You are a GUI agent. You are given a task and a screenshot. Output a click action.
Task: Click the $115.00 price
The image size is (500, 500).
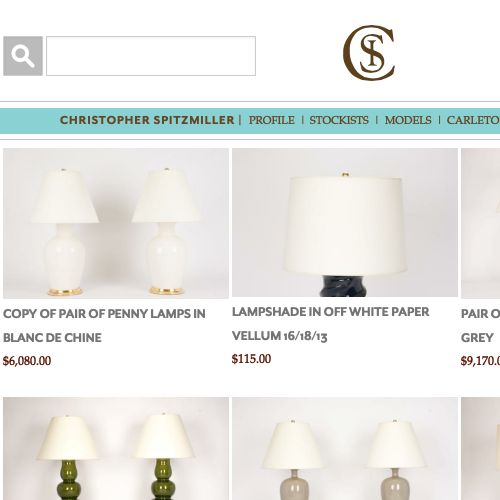(x=251, y=359)
